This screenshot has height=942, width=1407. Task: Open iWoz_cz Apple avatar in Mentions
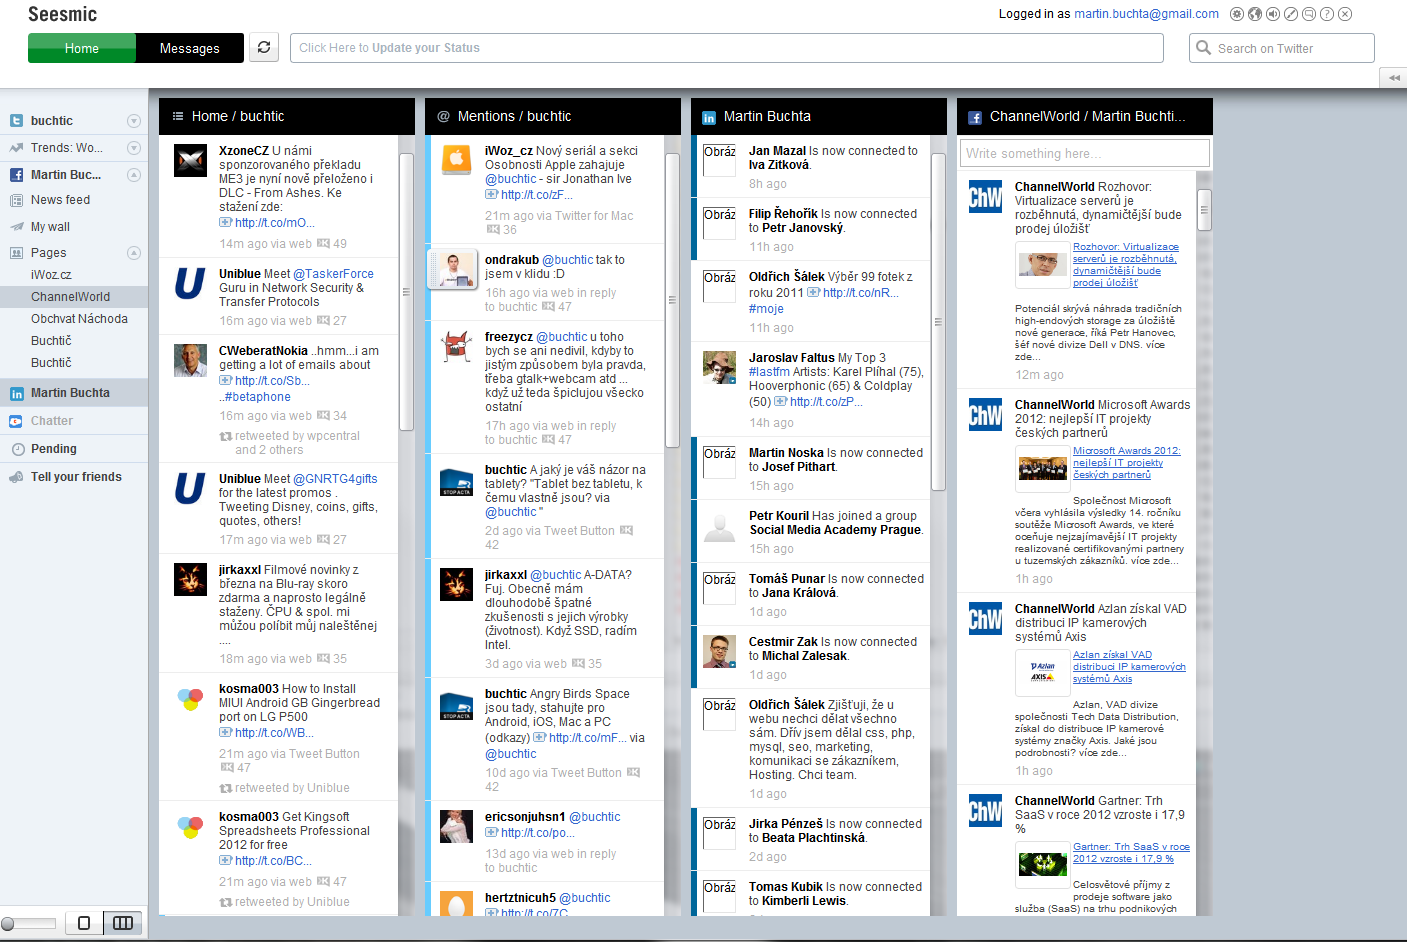456,160
